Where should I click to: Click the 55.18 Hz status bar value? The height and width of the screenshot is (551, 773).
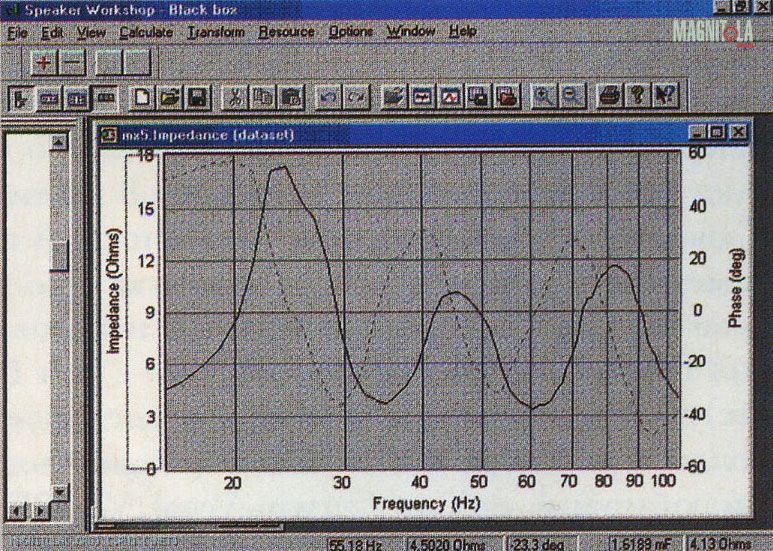(x=355, y=544)
